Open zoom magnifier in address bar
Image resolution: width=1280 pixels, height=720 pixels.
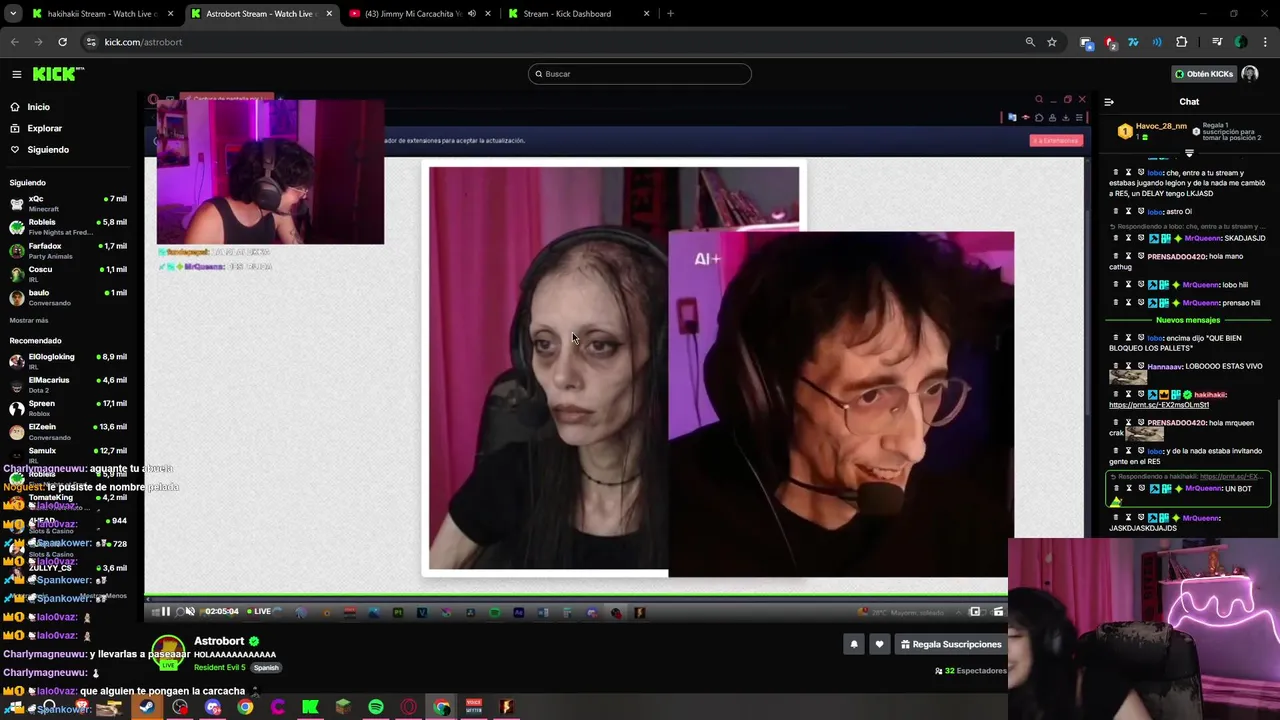pyautogui.click(x=1030, y=42)
